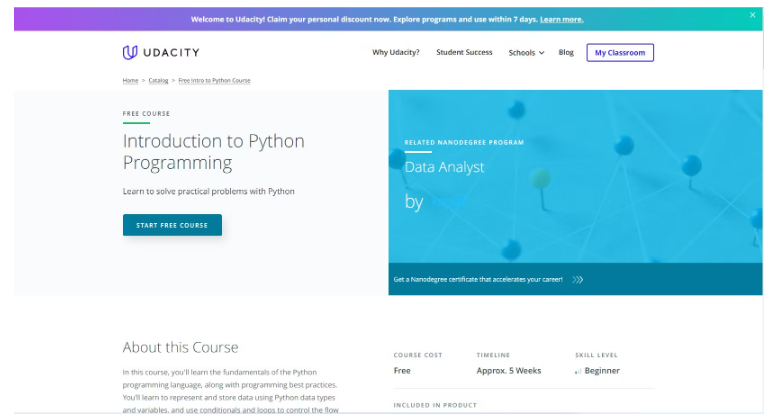Click the Approx. 5 Weeks timeline value
768x419 pixels.
click(x=509, y=371)
